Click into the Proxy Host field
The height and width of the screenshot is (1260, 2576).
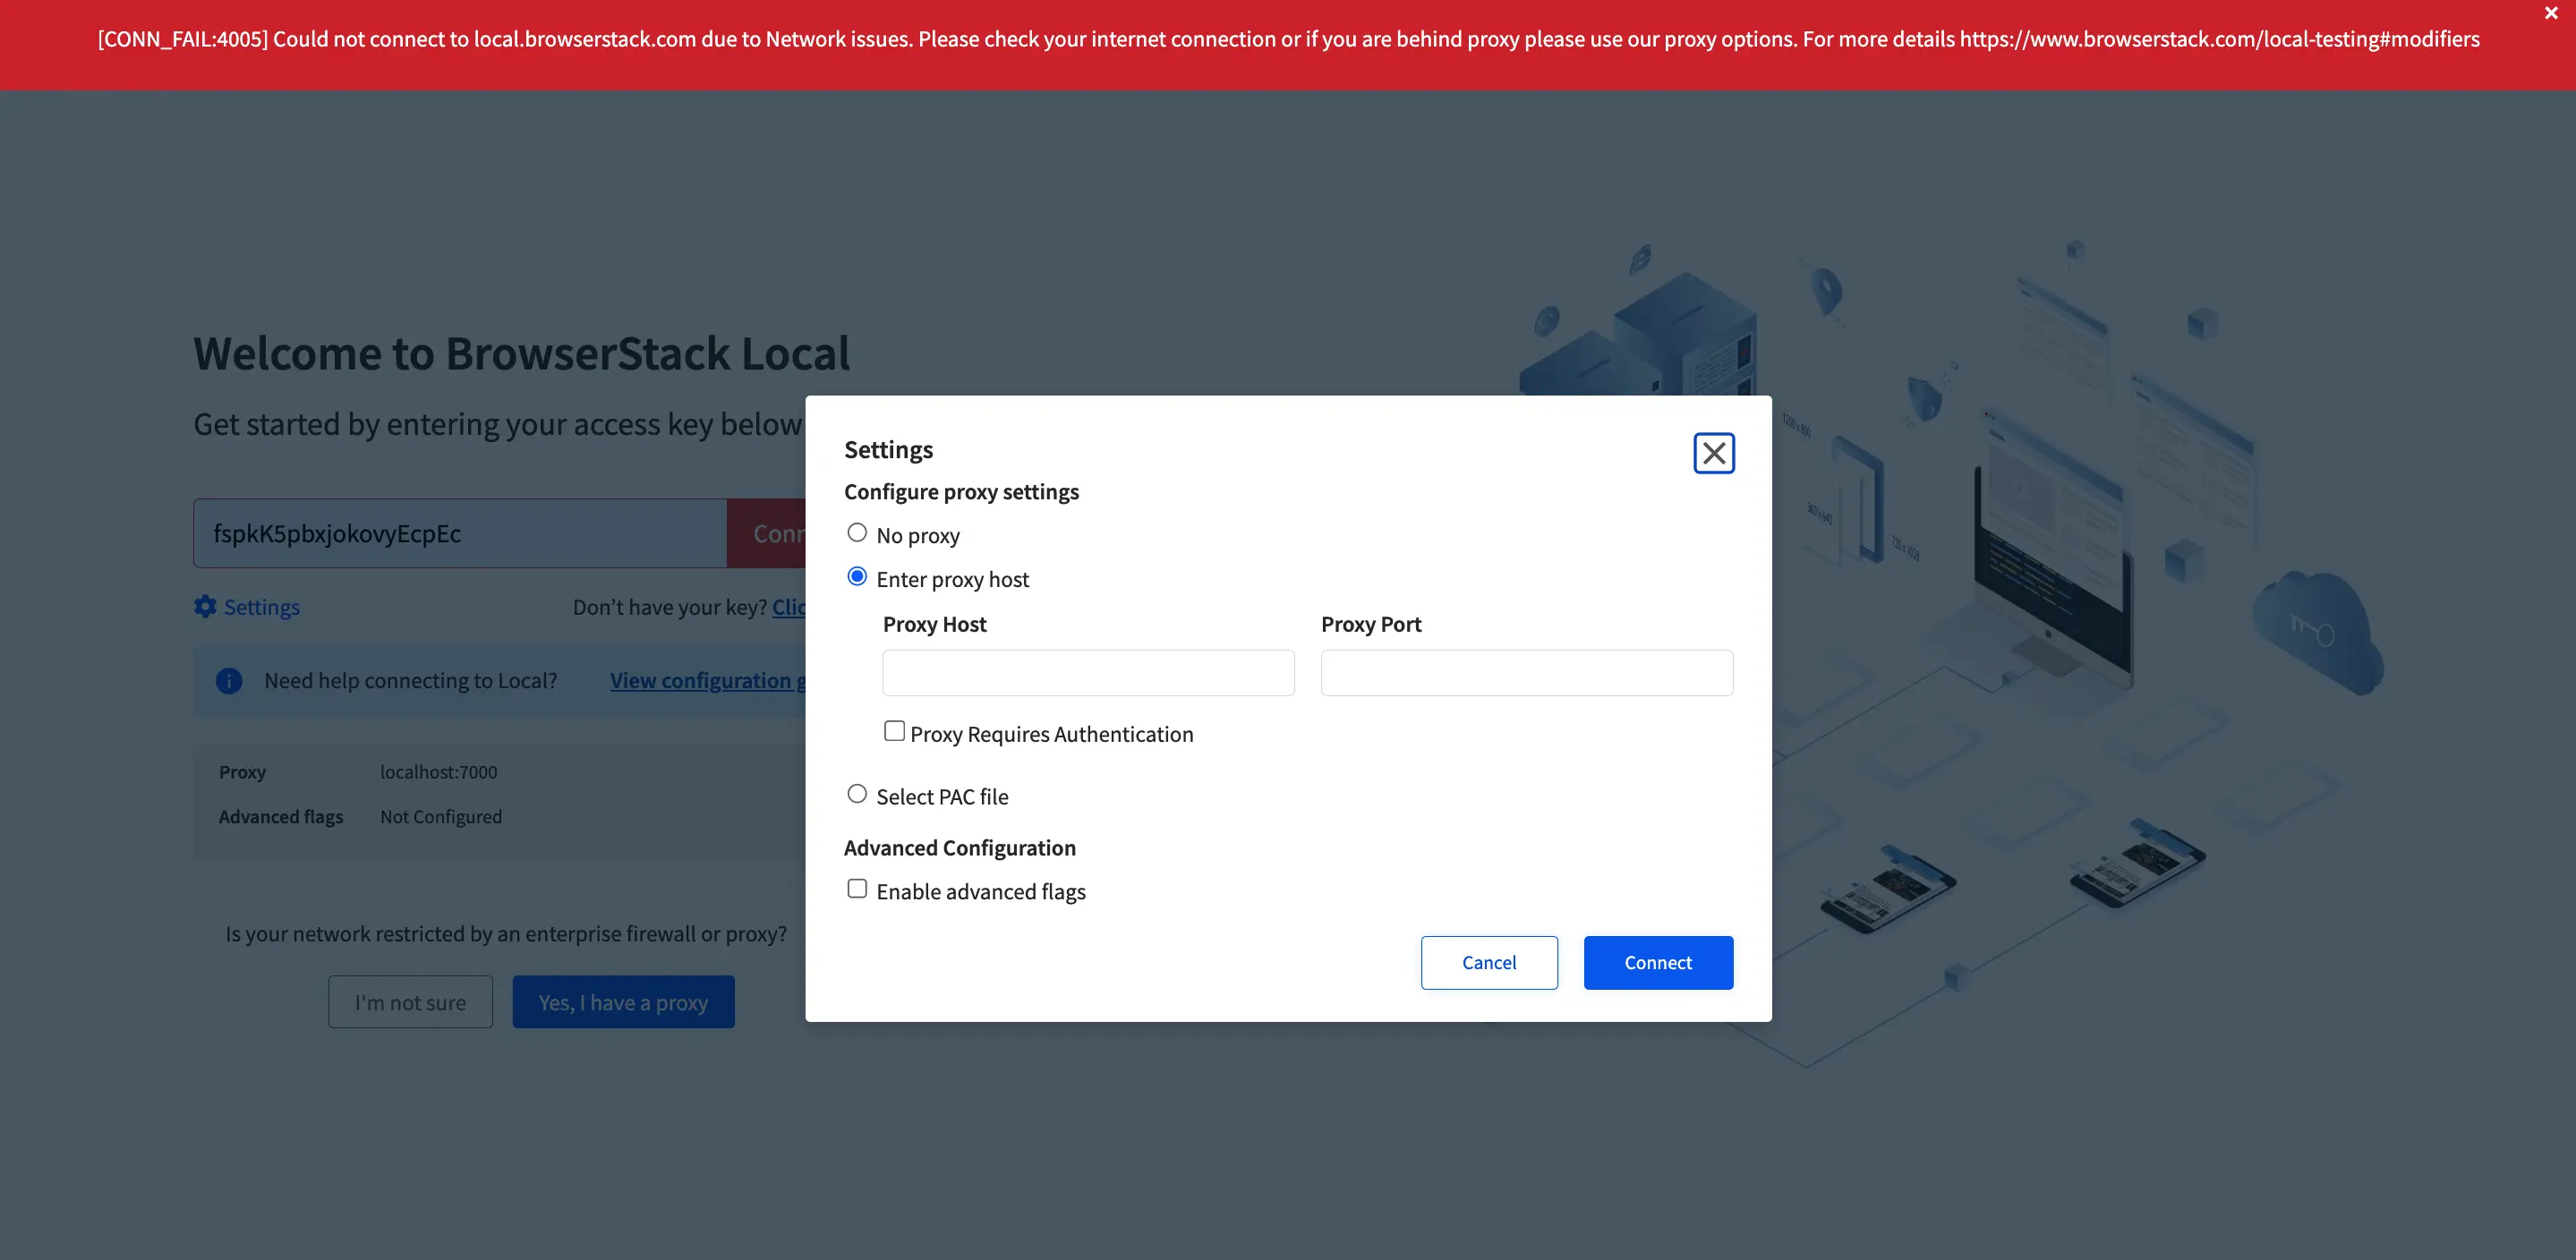pos(1088,673)
